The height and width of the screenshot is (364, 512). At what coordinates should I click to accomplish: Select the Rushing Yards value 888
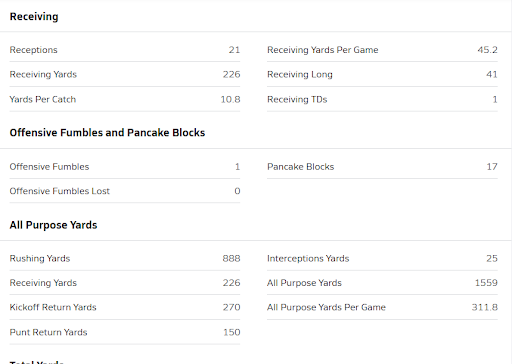[x=231, y=258]
